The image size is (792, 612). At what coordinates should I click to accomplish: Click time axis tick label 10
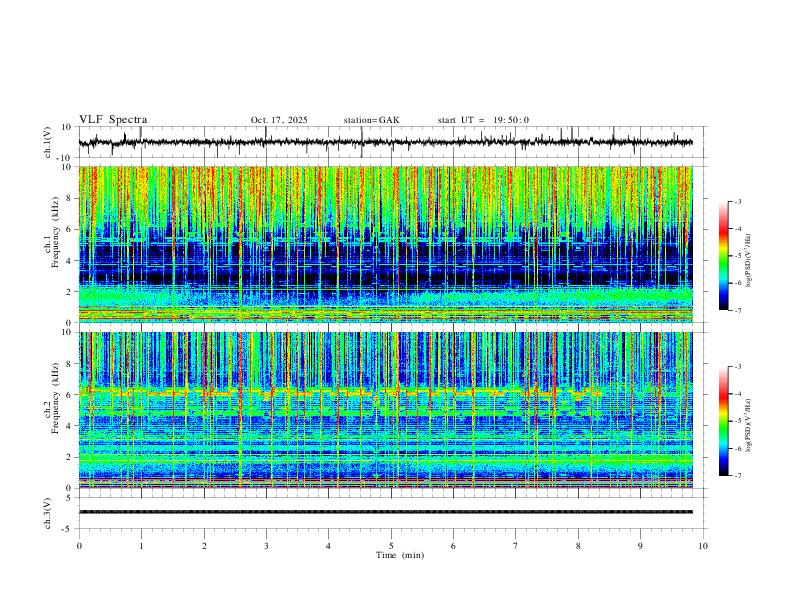point(703,546)
